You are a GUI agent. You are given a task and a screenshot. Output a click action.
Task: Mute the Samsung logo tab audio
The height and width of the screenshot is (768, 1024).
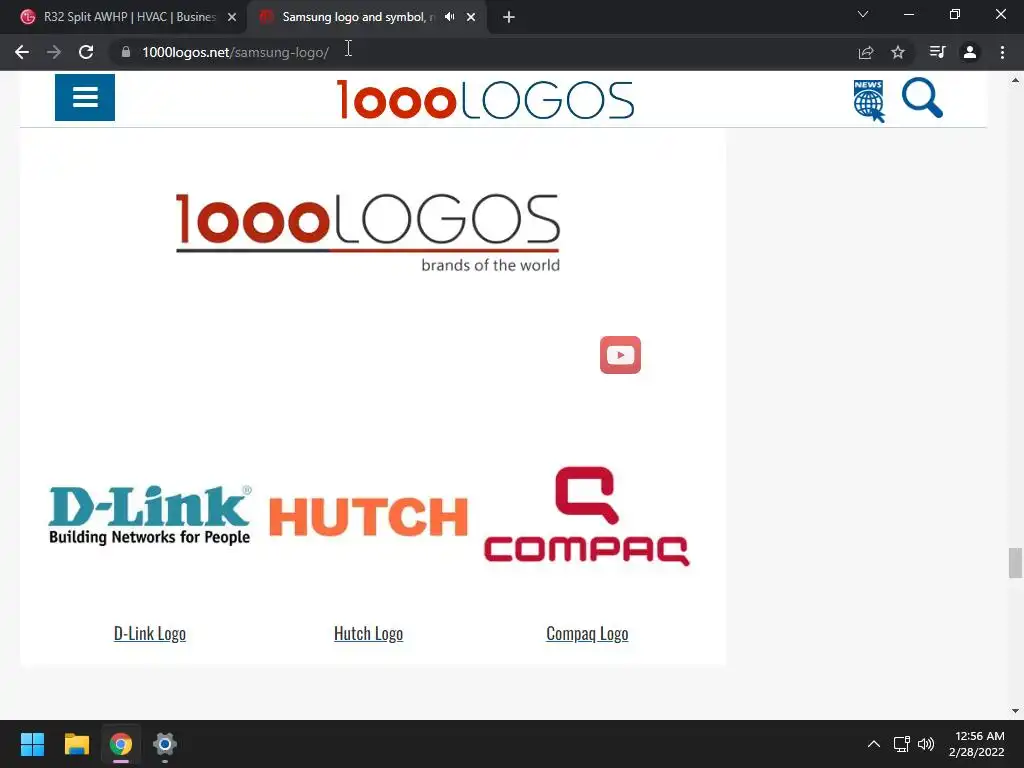(x=449, y=17)
